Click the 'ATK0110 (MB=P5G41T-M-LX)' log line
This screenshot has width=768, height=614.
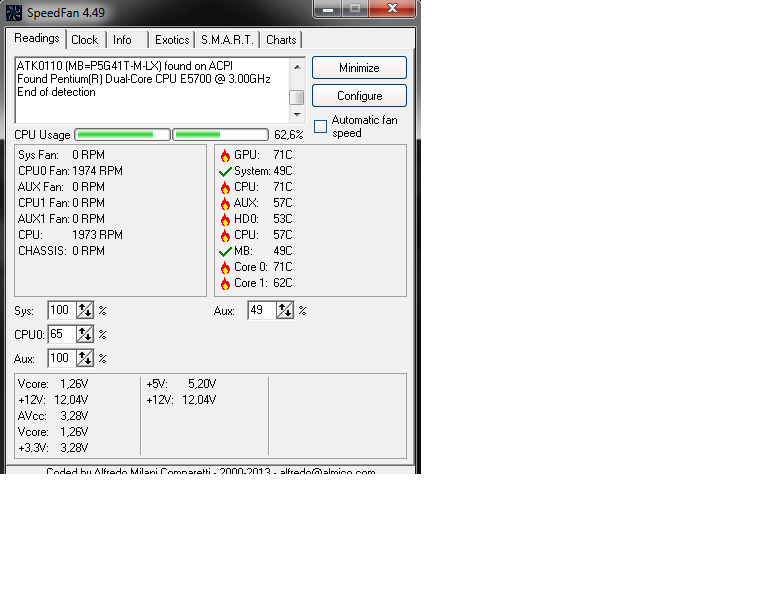click(x=125, y=66)
